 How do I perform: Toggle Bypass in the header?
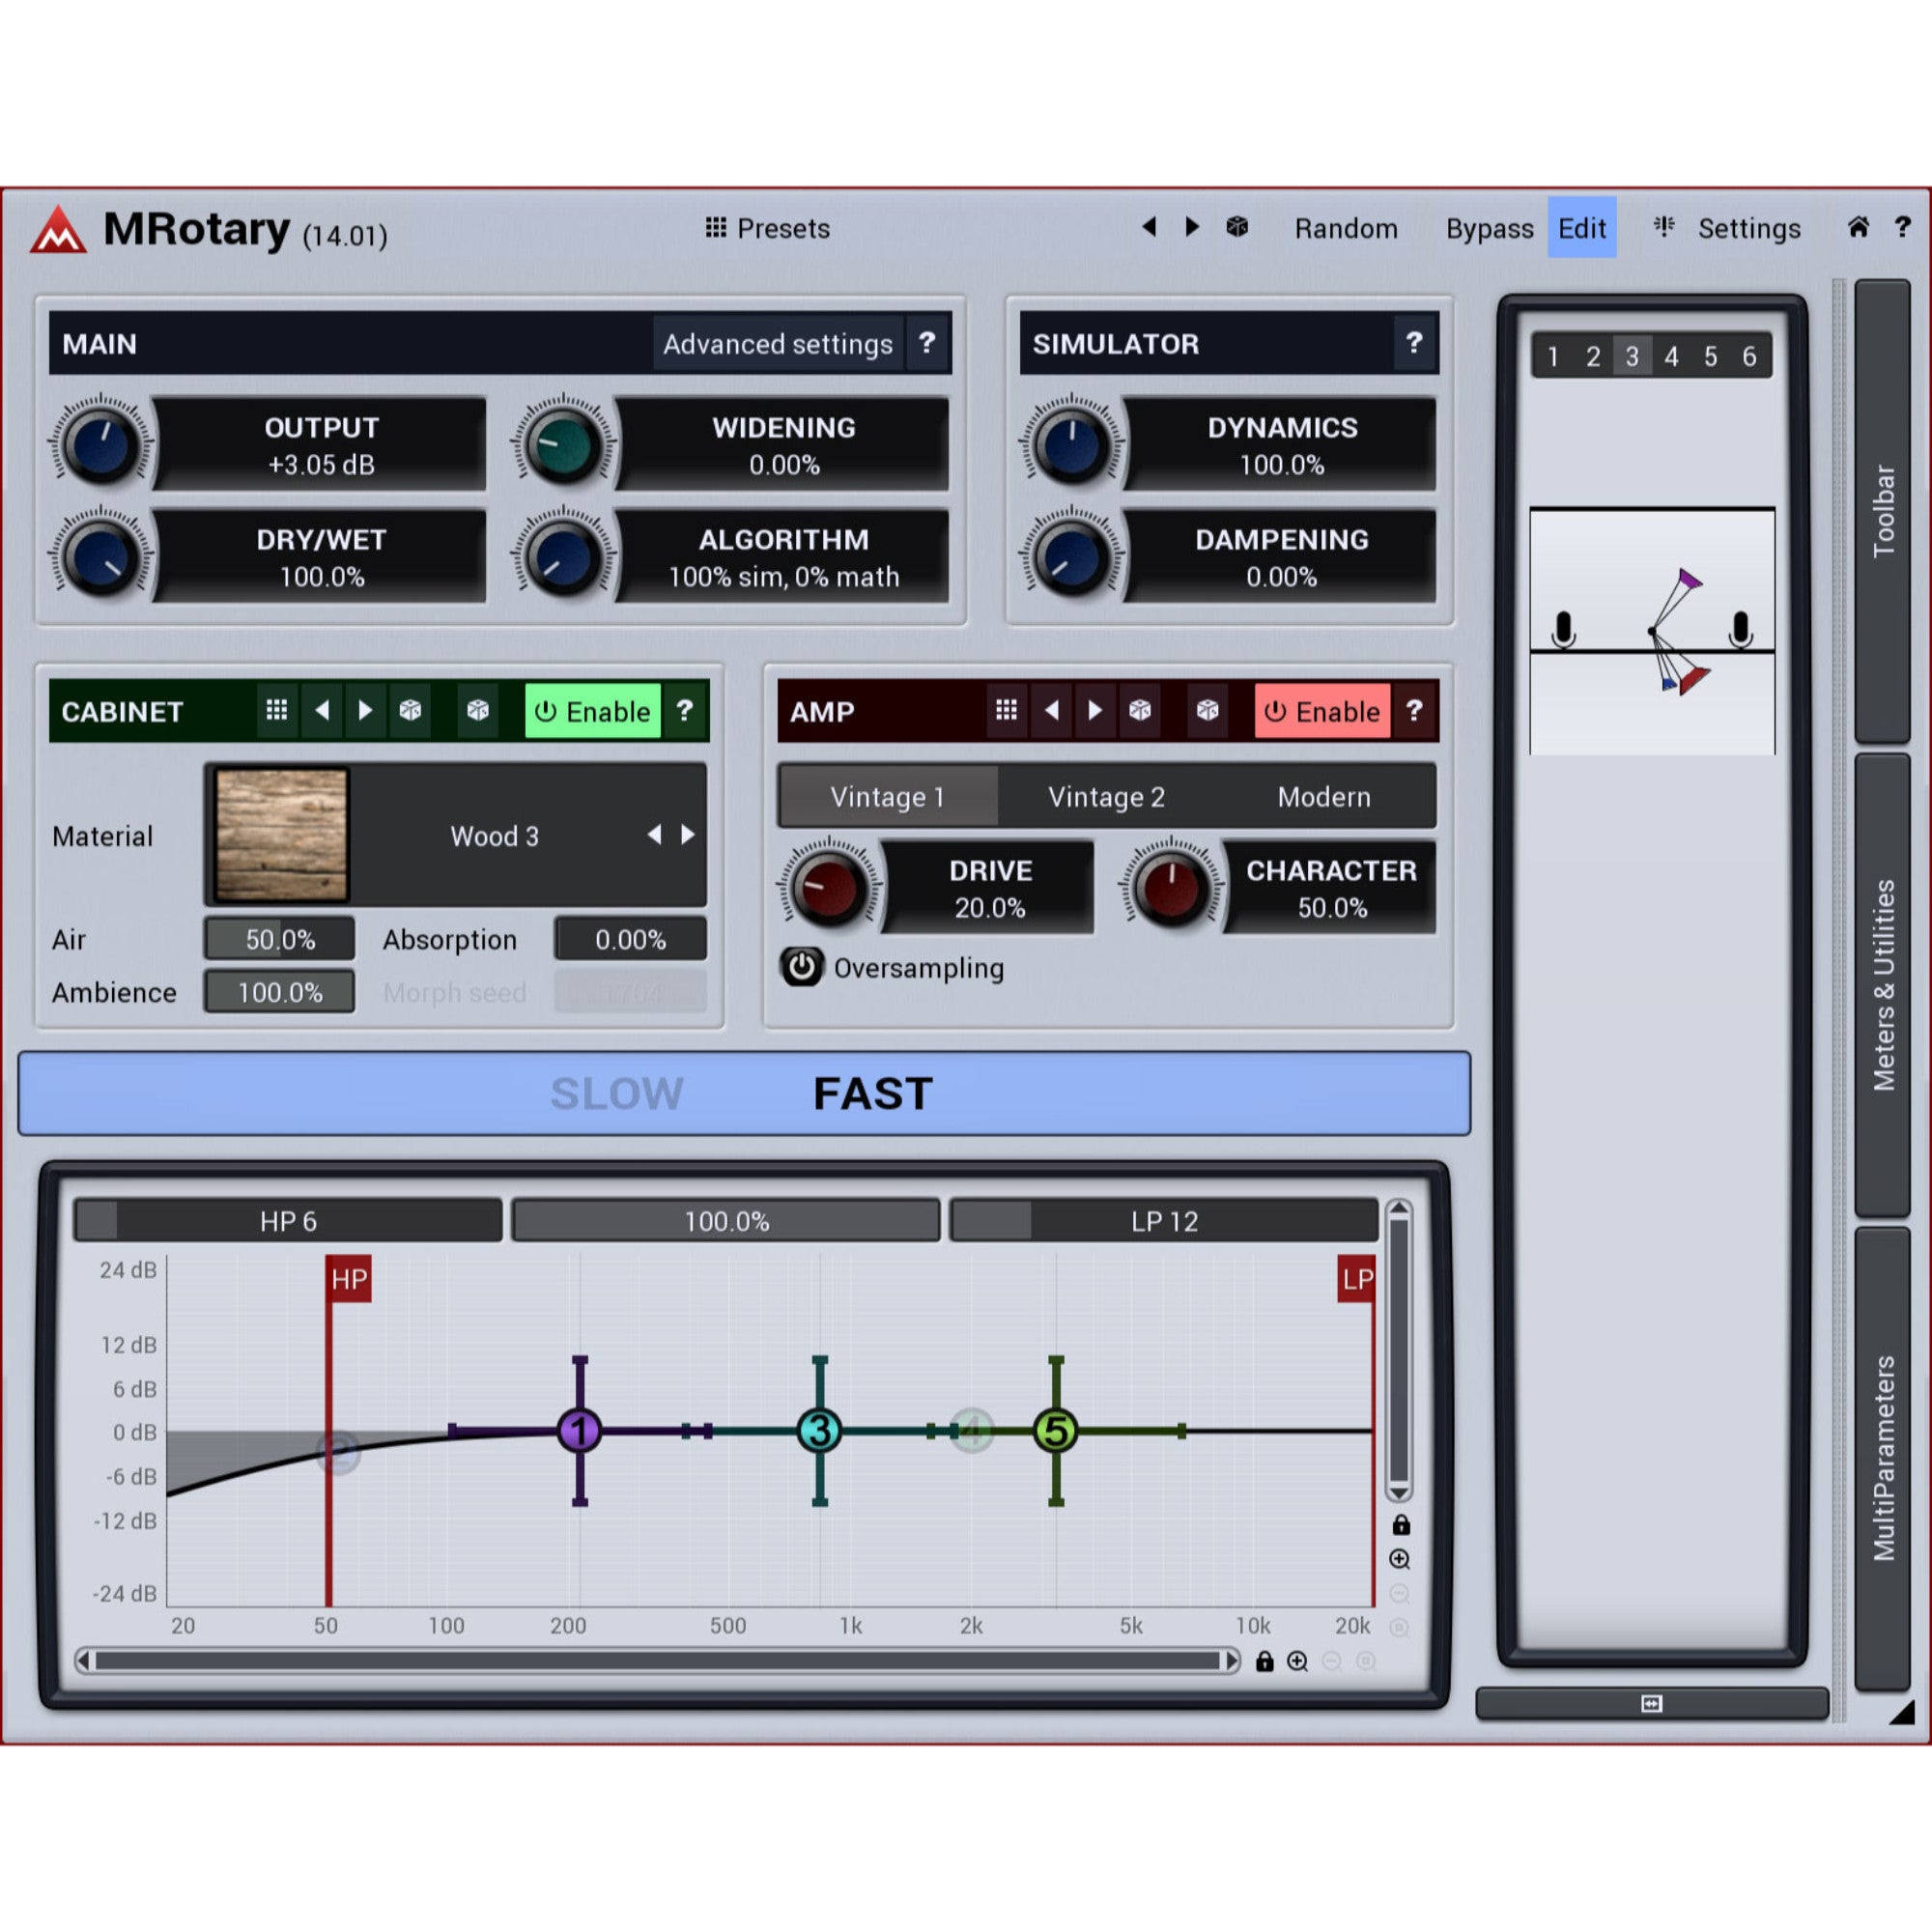point(1489,228)
